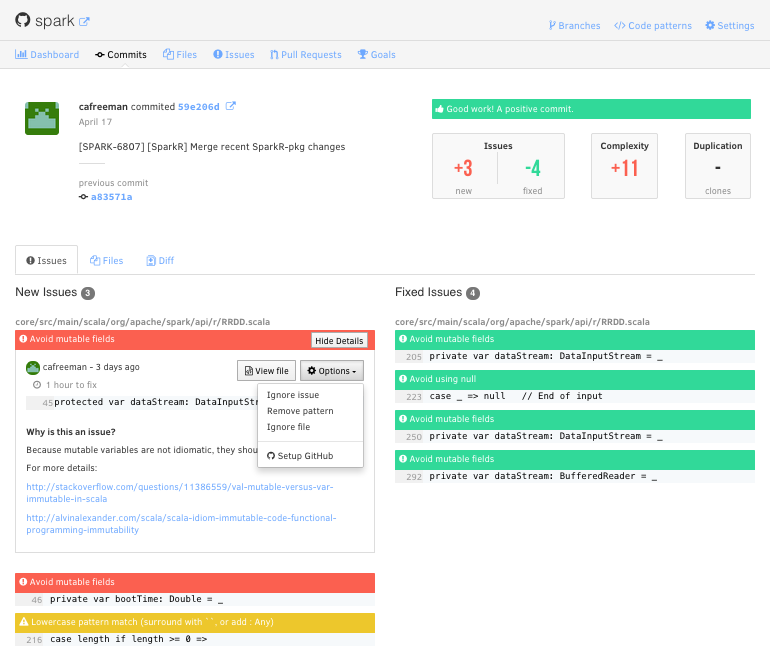
Task: Select the Diff sub-tab
Action: 160,261
